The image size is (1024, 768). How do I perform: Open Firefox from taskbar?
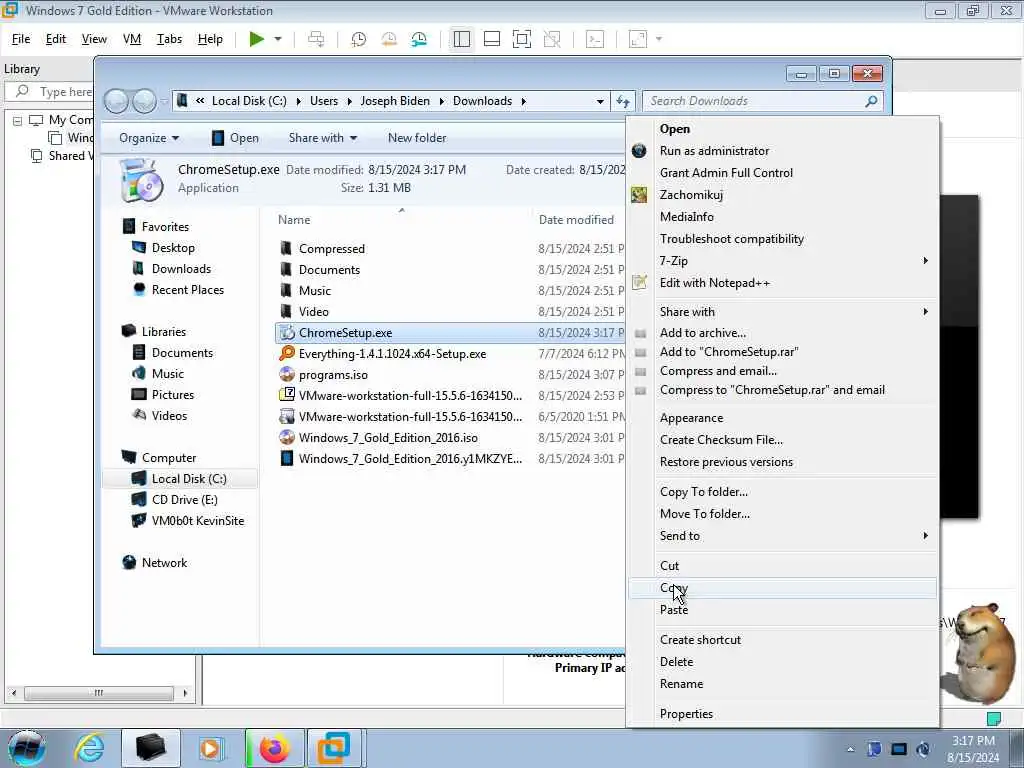coord(274,748)
